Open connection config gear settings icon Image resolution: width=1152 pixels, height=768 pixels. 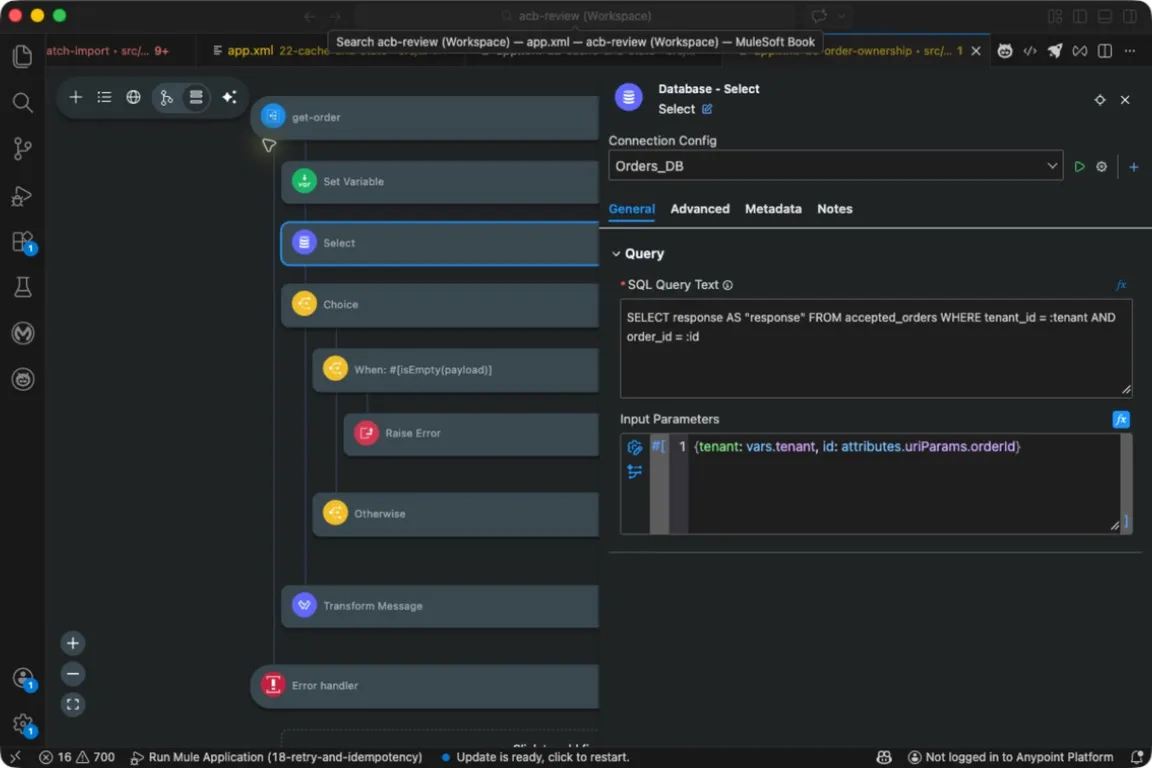click(1101, 166)
